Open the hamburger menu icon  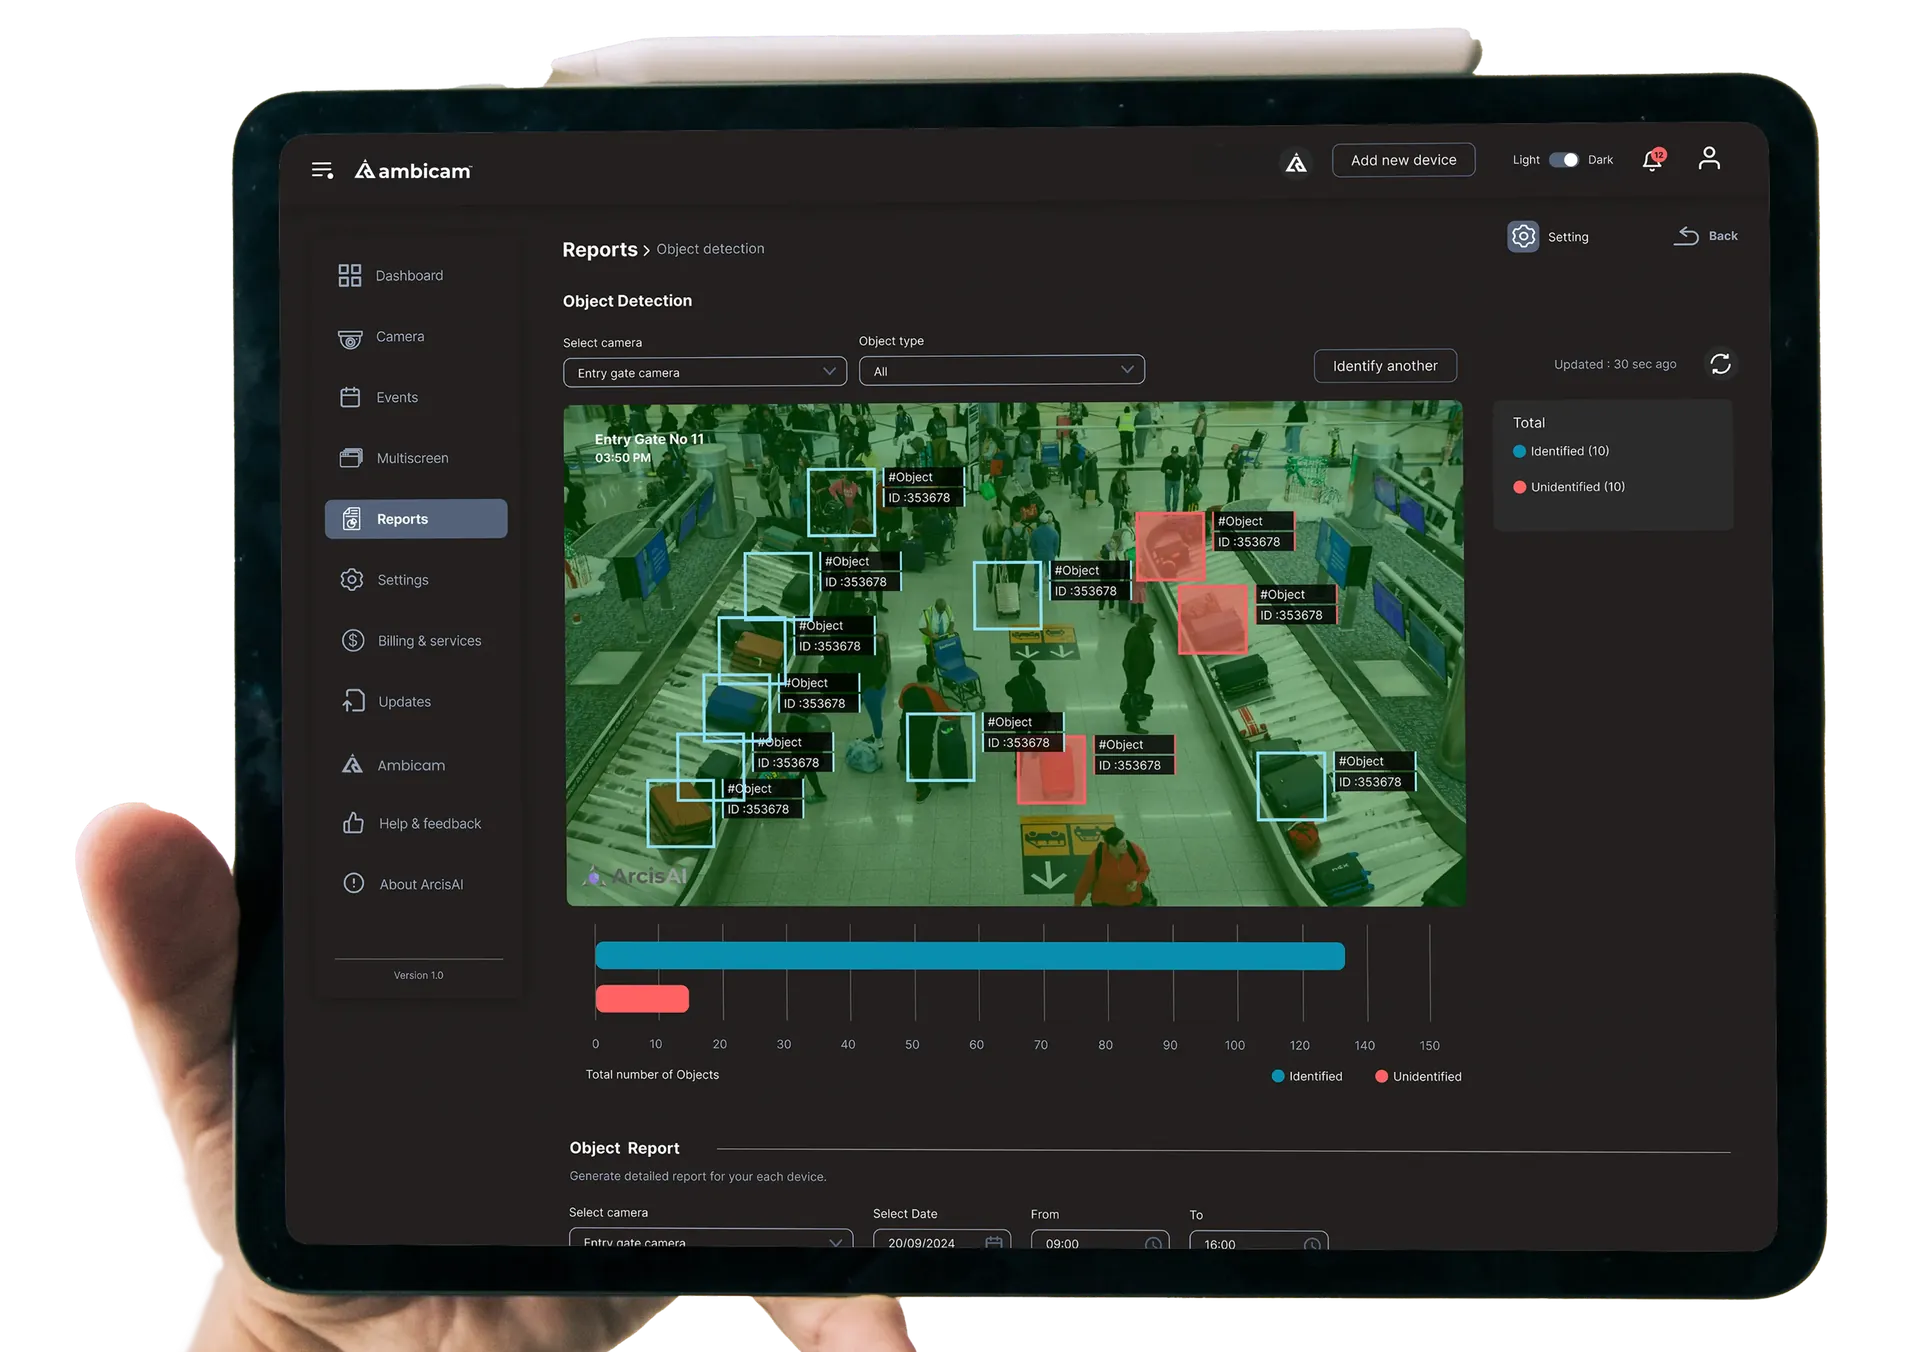(322, 171)
